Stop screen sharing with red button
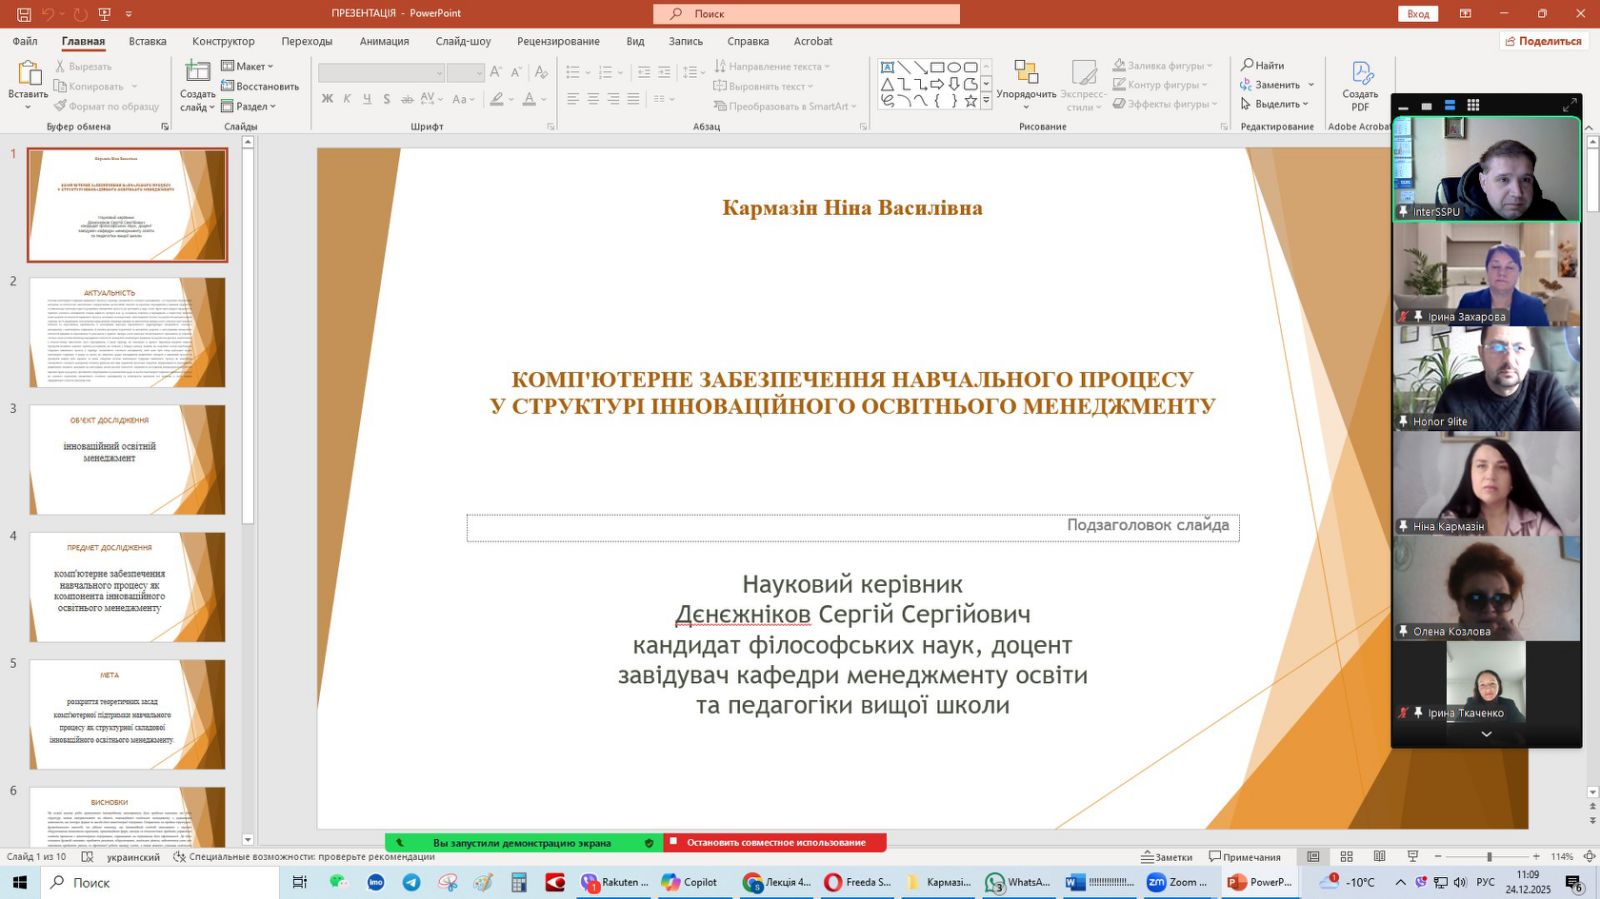 point(775,843)
